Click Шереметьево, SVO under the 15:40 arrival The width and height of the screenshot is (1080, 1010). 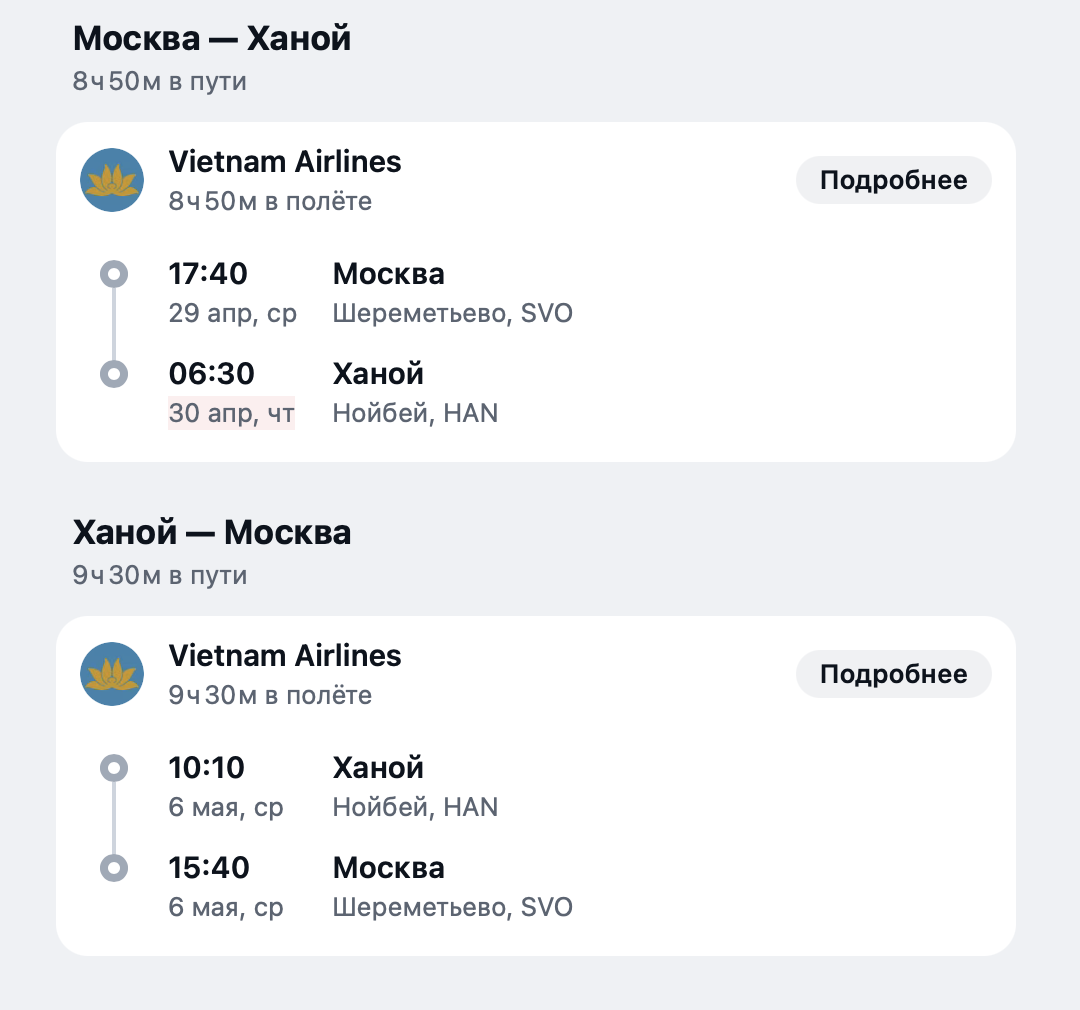click(452, 907)
